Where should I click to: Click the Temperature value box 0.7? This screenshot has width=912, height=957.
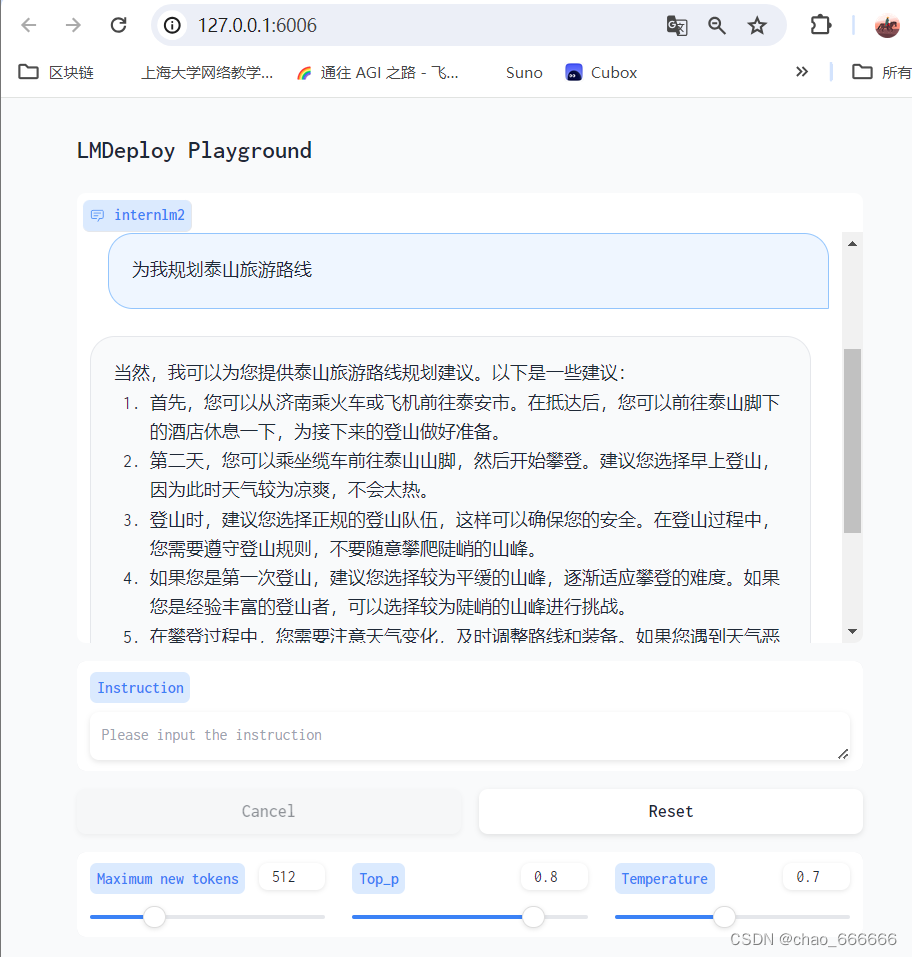pos(816,877)
